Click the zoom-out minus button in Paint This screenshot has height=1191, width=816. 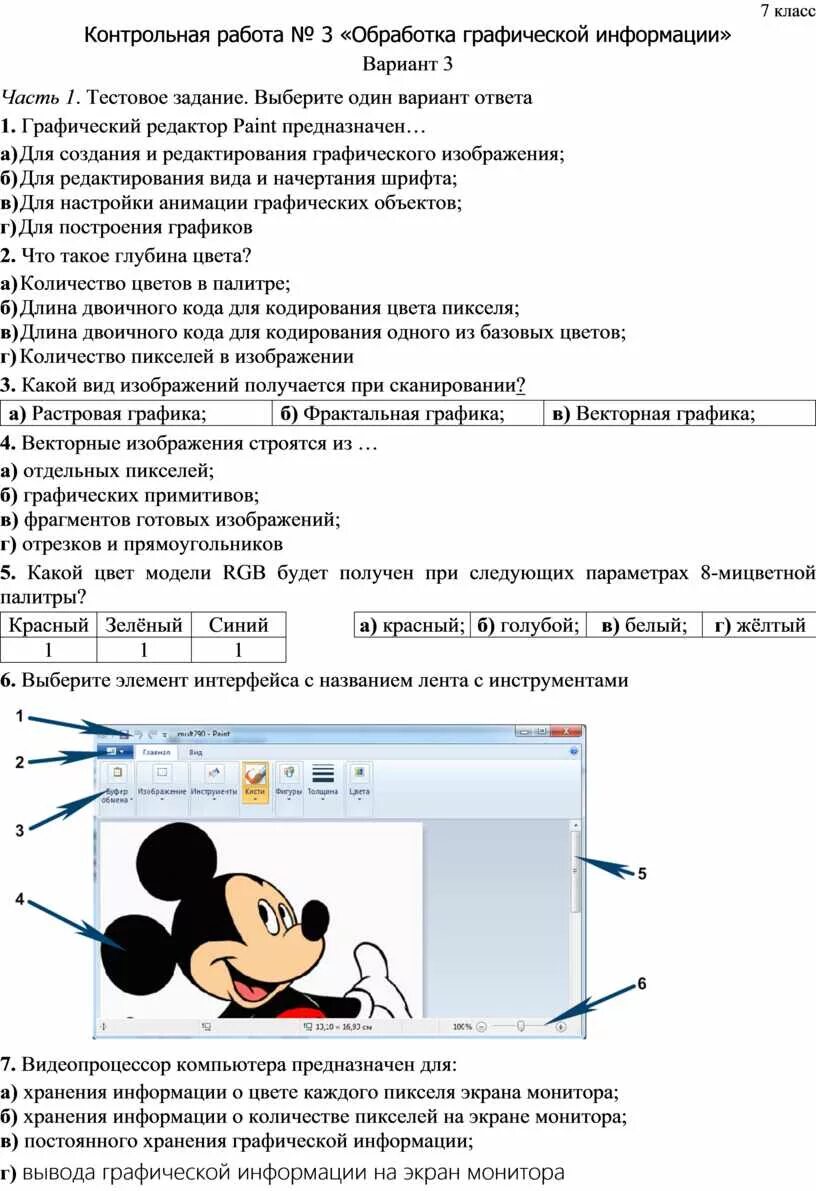point(482,1026)
